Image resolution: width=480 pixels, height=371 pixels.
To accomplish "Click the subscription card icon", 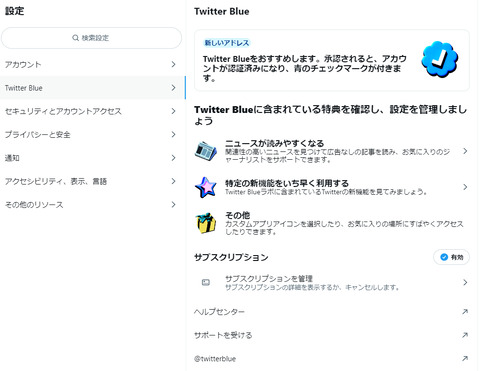I will [206, 282].
